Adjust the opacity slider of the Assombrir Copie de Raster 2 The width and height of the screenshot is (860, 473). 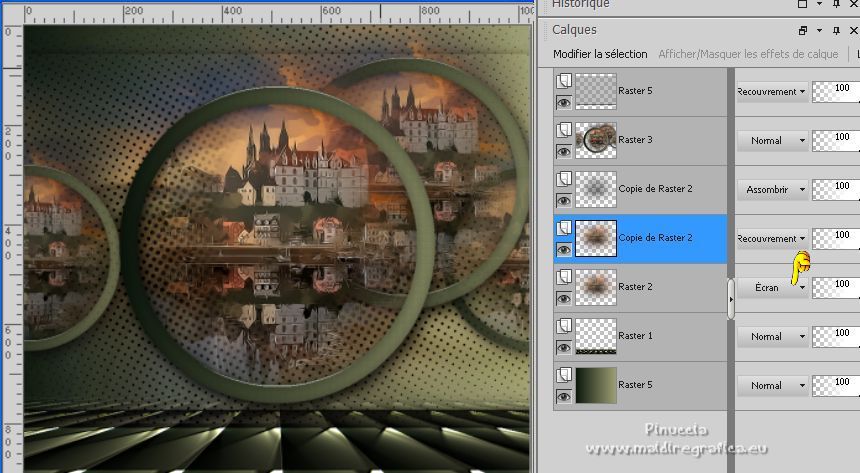[x=836, y=189]
